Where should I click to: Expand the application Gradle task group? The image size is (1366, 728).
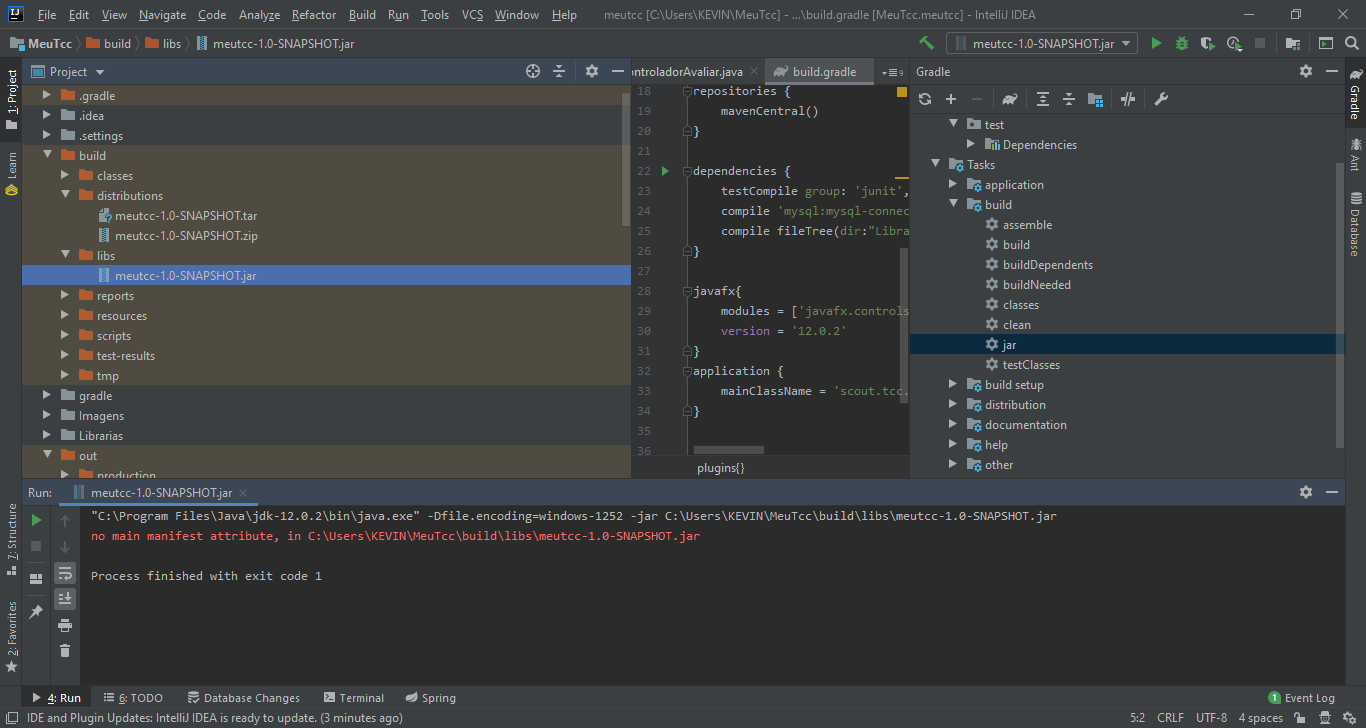954,185
